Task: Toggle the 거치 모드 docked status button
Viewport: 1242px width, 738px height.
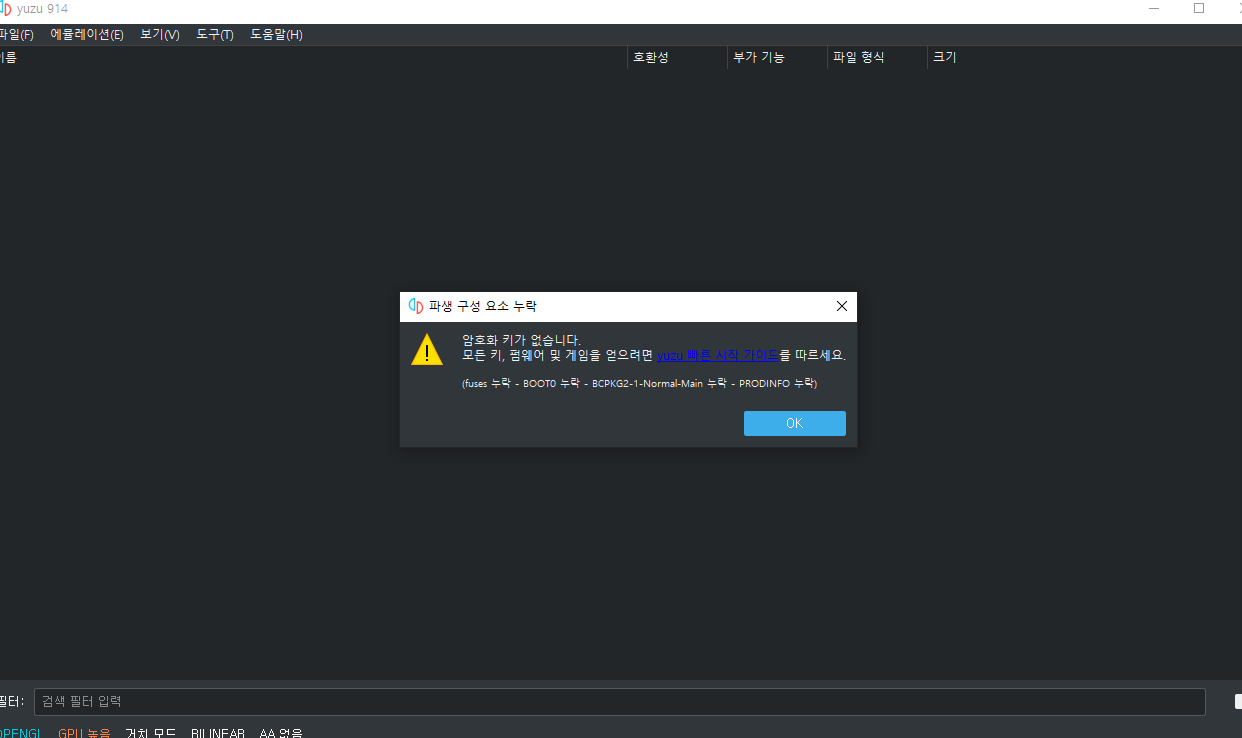Action: 150,733
